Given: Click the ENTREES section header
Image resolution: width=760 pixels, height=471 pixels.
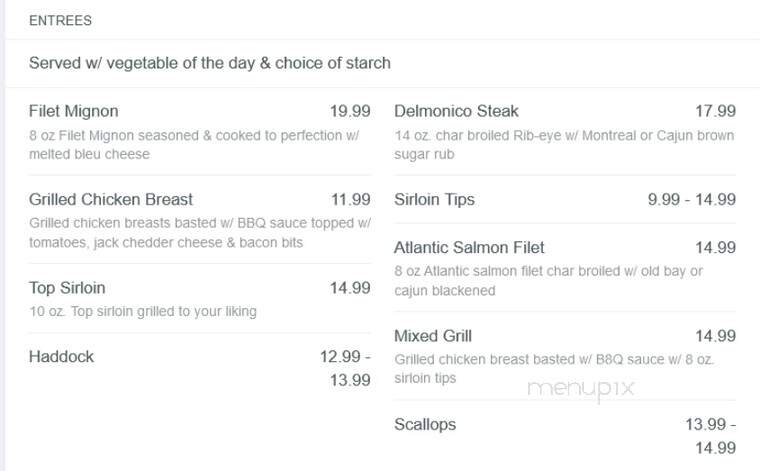Looking at the screenshot, I should point(60,20).
